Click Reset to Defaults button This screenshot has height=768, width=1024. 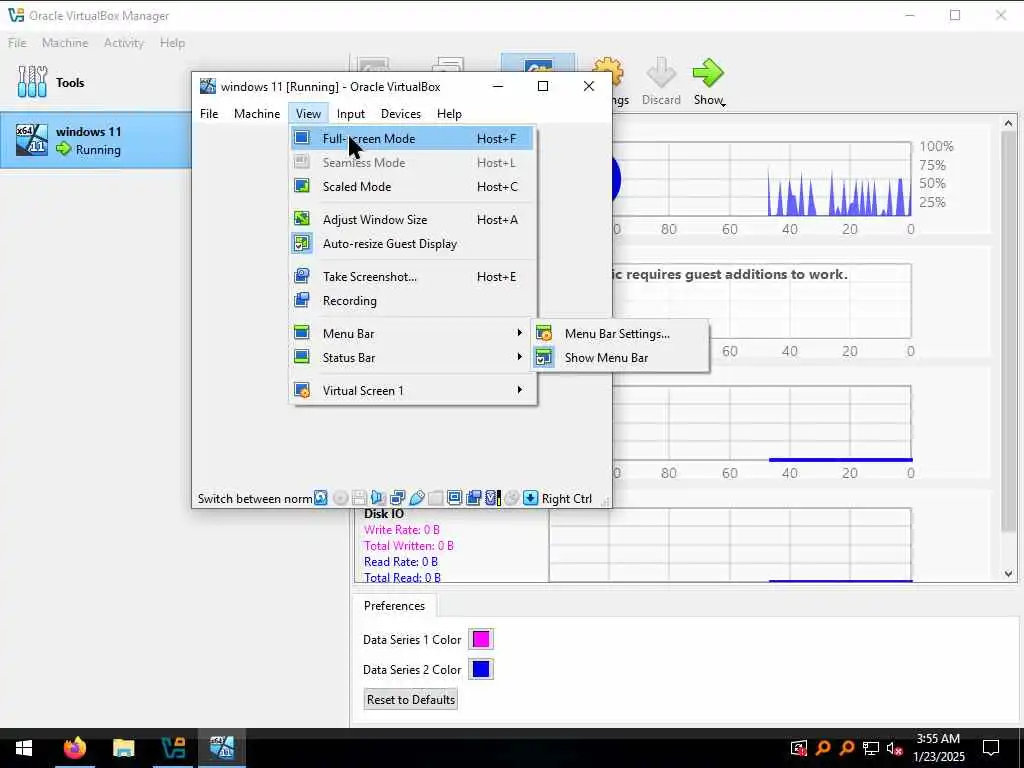coord(411,699)
